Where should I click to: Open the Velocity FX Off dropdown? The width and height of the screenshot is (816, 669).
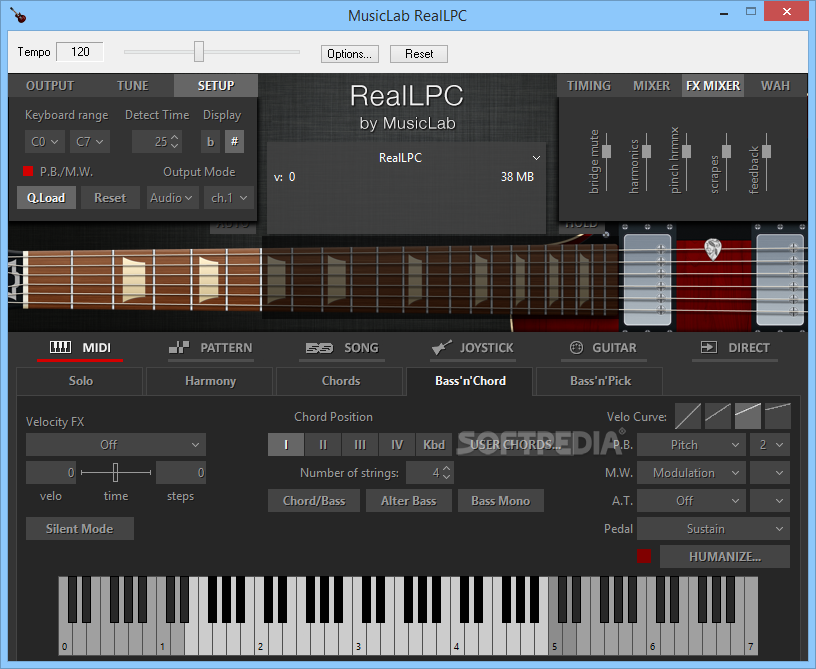116,445
